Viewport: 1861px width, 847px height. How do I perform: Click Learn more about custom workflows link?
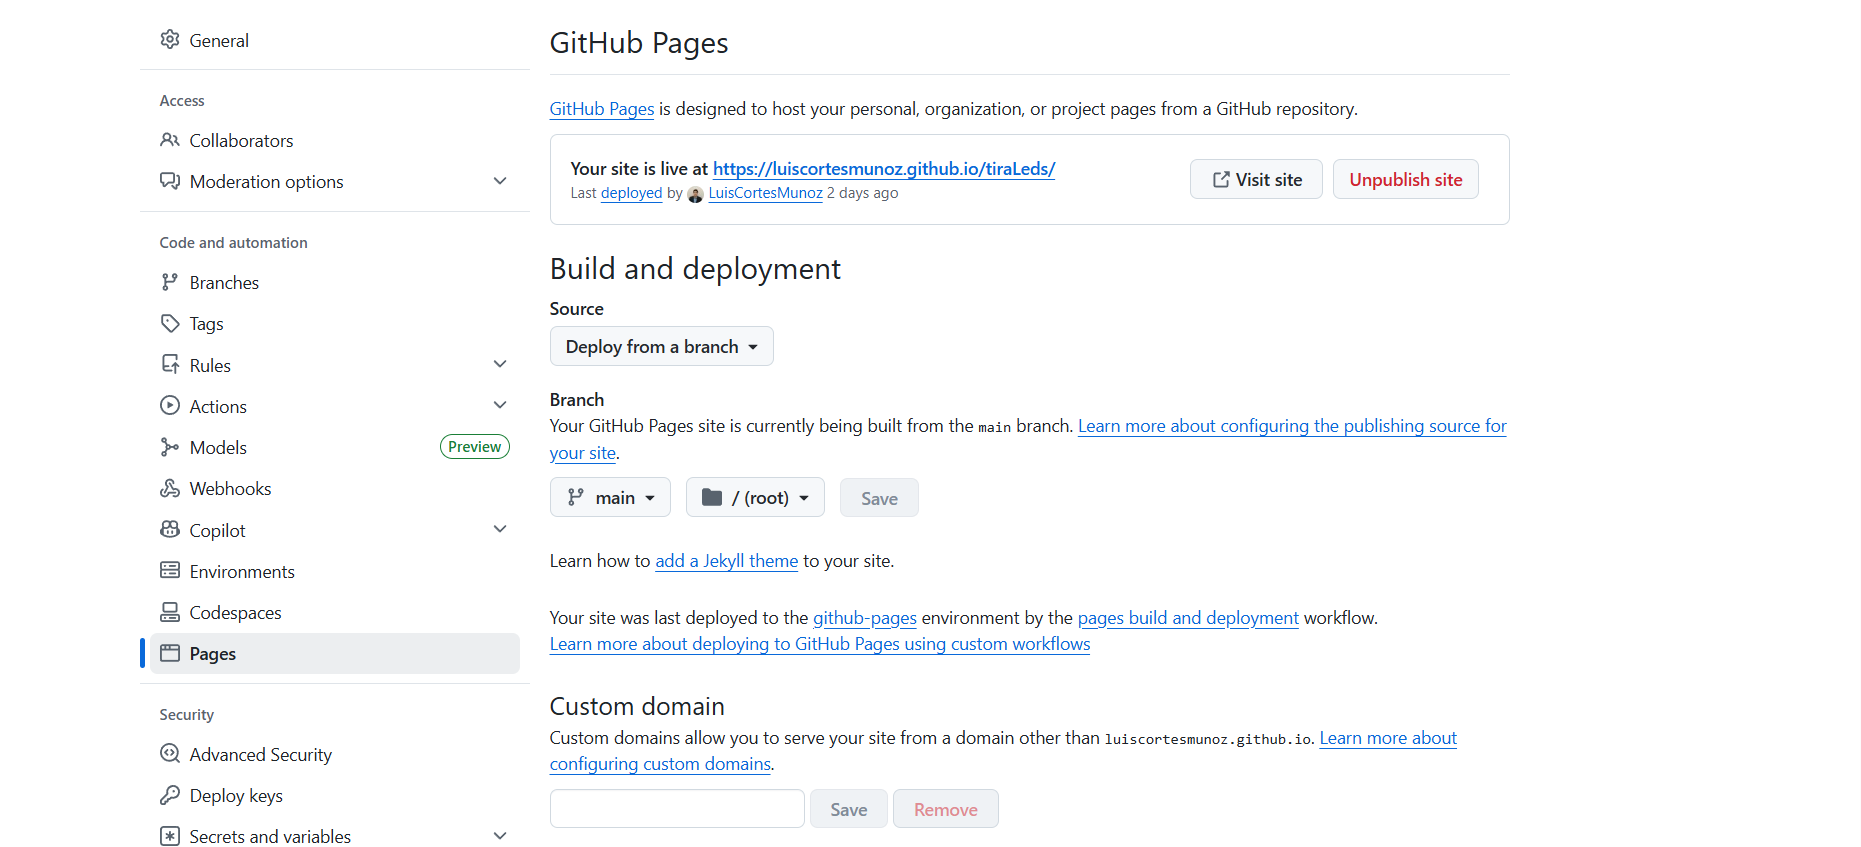[820, 644]
